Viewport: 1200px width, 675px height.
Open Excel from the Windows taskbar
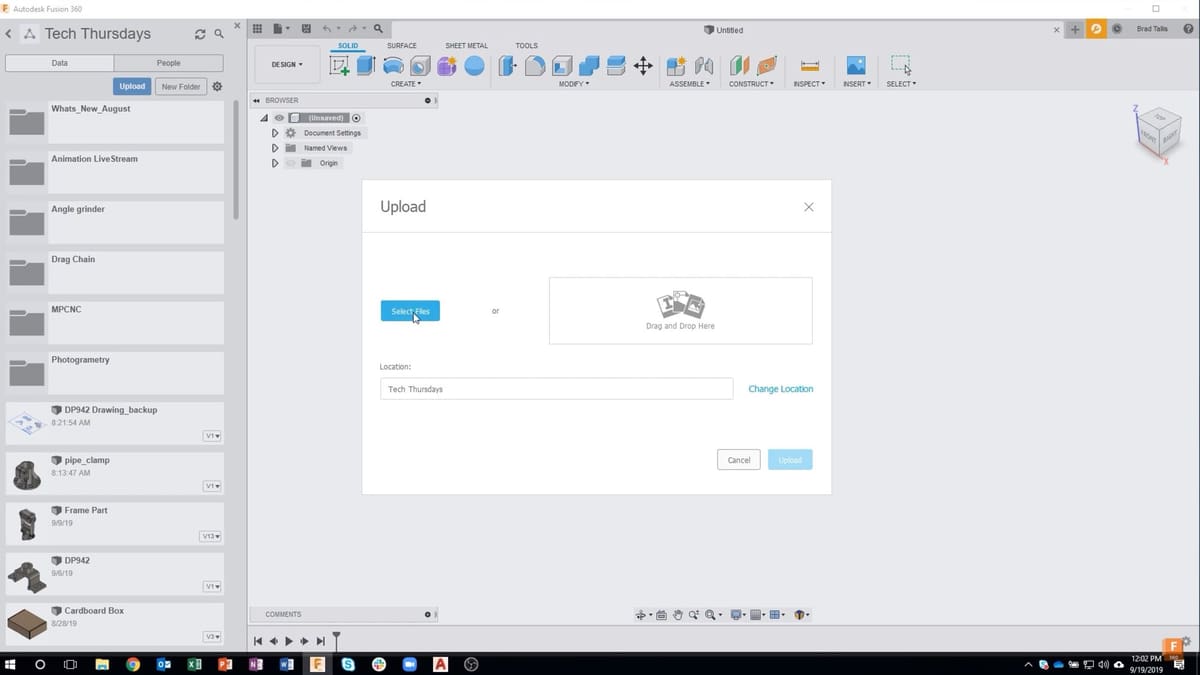(x=194, y=664)
